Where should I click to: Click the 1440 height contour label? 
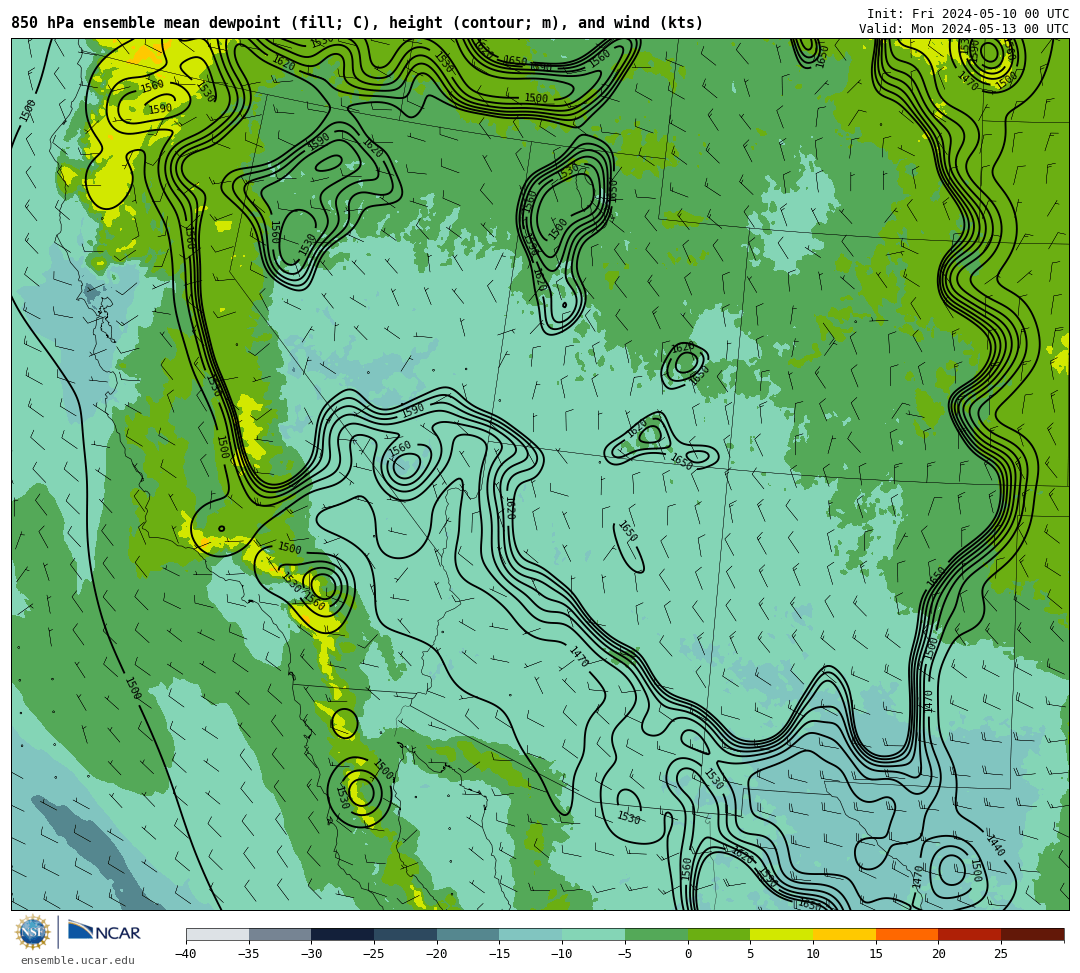tap(997, 846)
